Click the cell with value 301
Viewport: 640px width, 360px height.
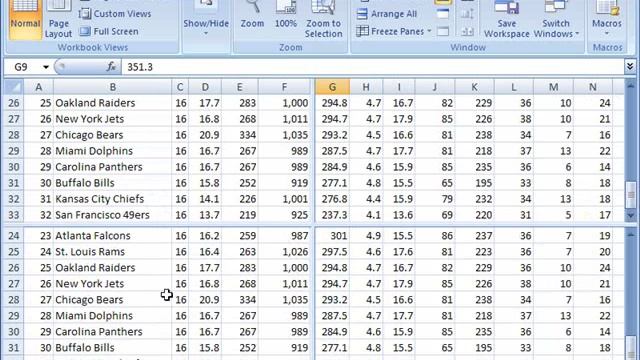pyautogui.click(x=332, y=236)
